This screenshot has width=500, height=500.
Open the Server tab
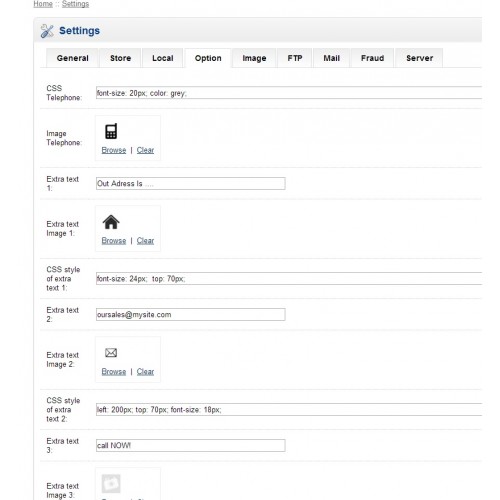[x=419, y=58]
